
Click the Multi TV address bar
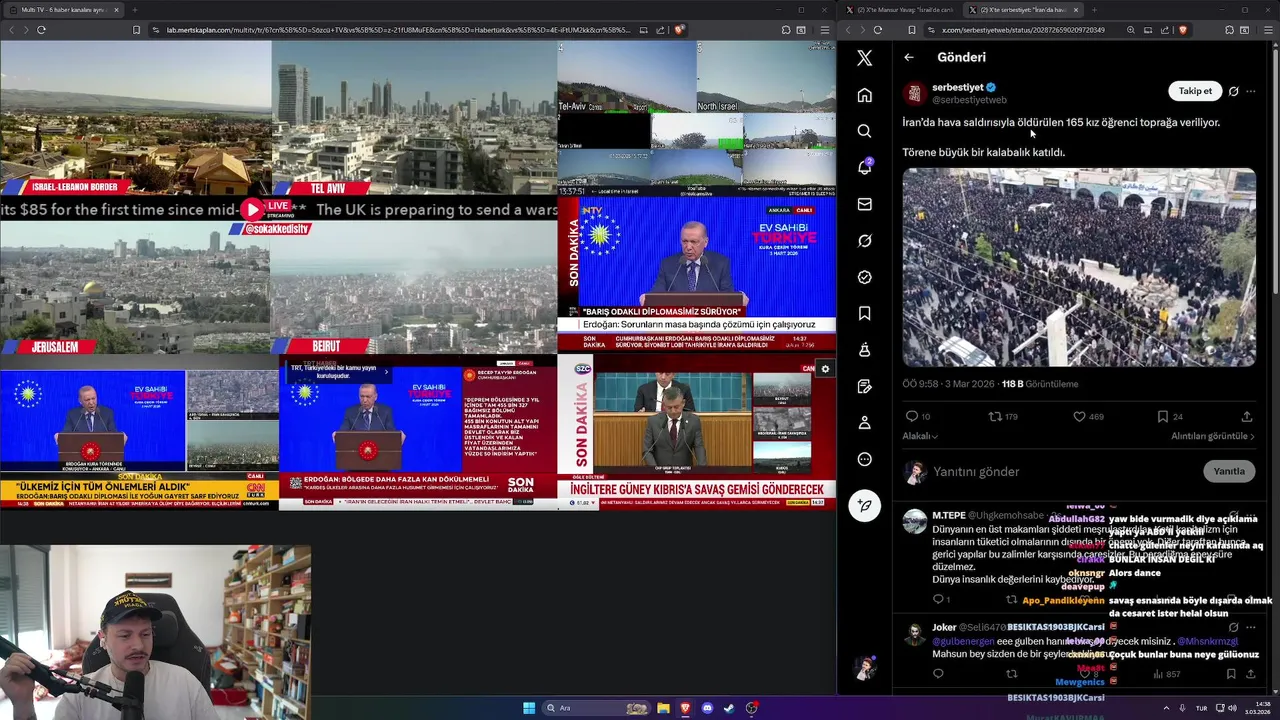pyautogui.click(x=400, y=30)
